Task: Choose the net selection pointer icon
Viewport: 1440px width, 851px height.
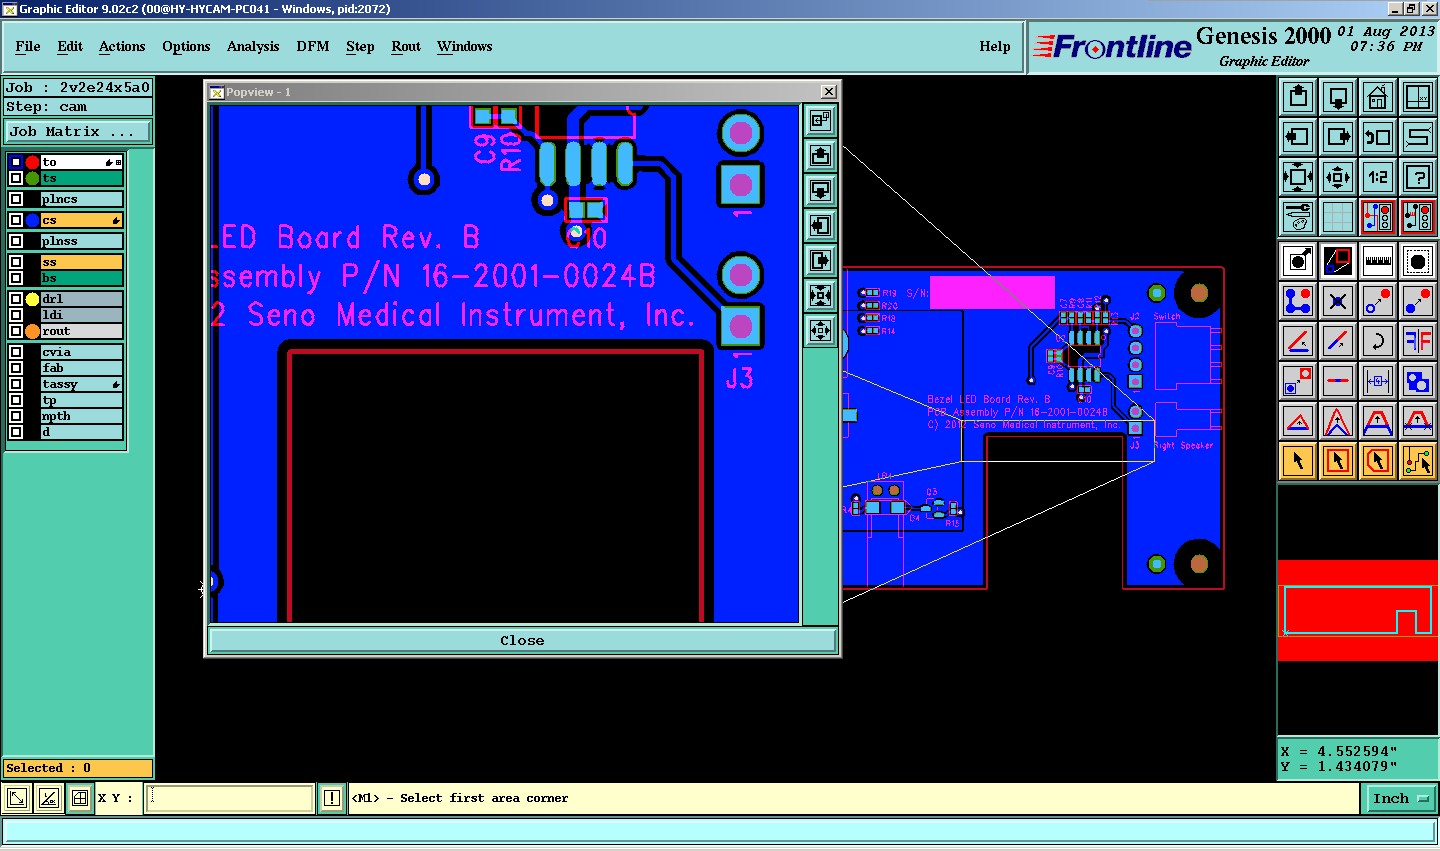Action: [x=1418, y=461]
